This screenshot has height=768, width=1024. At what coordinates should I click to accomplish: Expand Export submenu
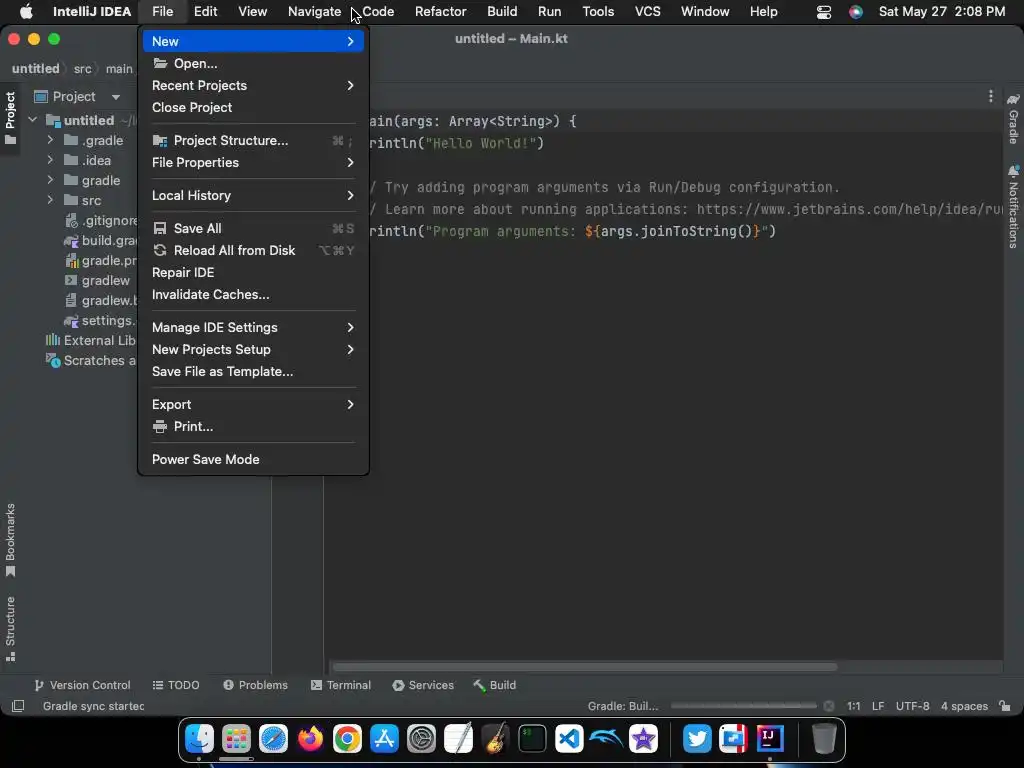coord(253,404)
